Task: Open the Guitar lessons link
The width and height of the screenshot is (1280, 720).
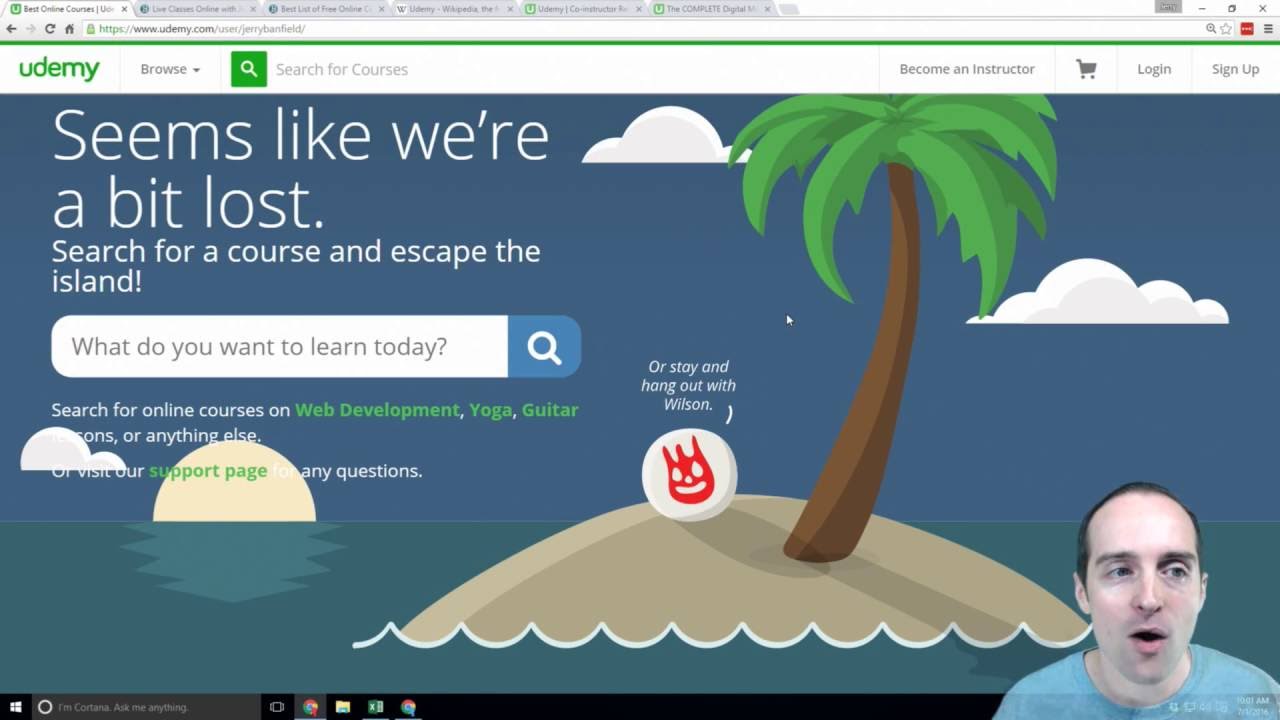Action: click(550, 410)
